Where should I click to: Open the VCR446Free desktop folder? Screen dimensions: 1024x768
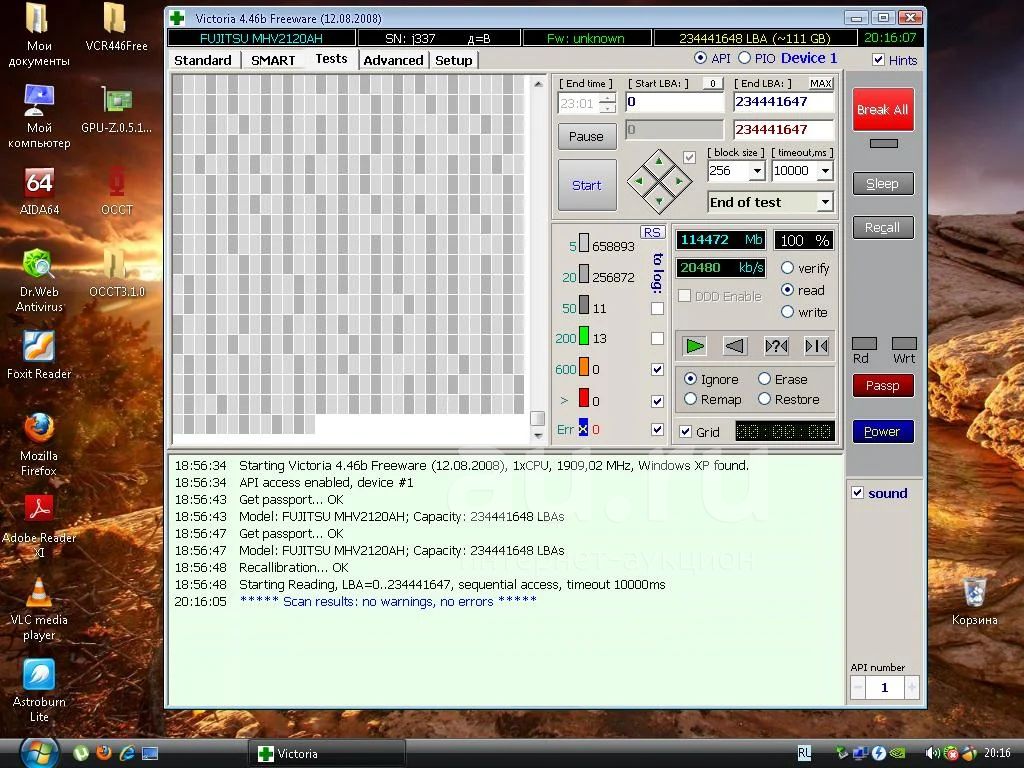(116, 27)
